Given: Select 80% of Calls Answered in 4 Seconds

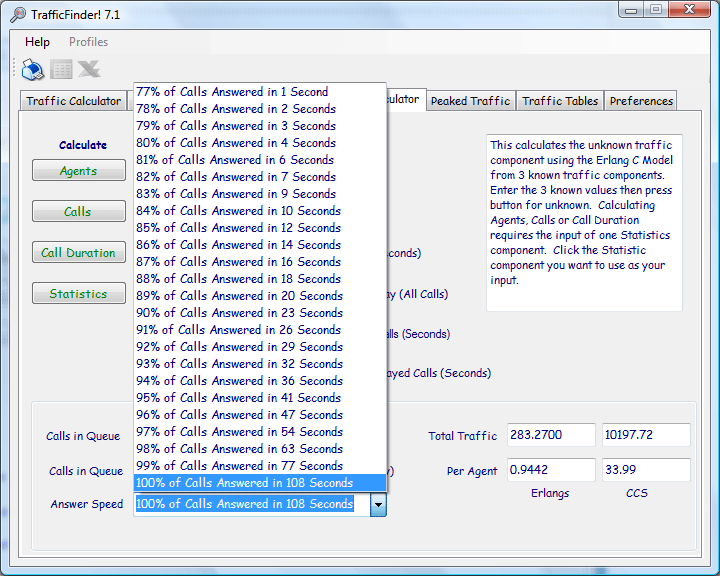Looking at the screenshot, I should [260, 143].
